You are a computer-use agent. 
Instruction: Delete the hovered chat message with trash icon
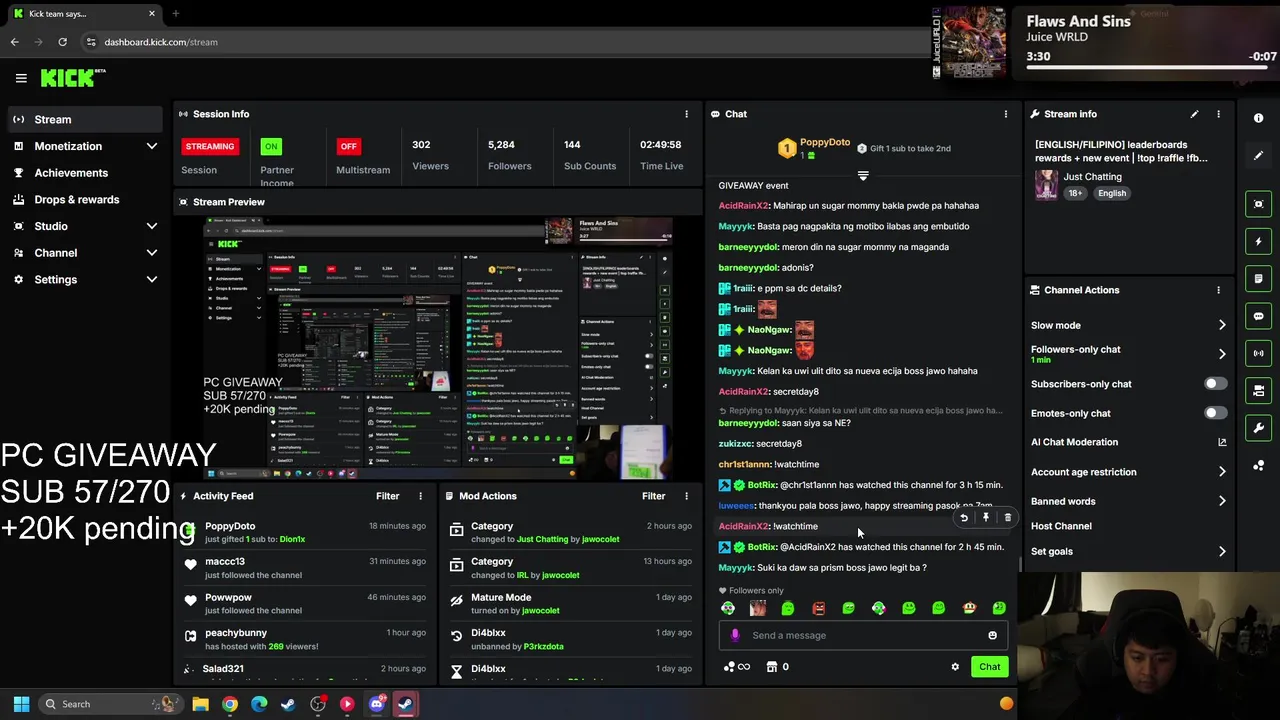[1007, 518]
